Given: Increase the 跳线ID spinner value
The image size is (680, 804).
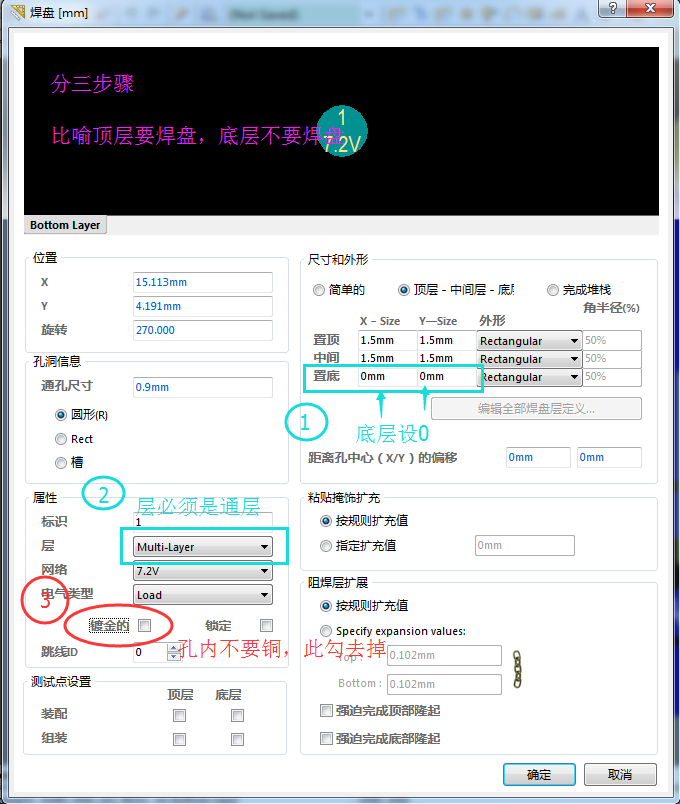Looking at the screenshot, I should 174,648.
